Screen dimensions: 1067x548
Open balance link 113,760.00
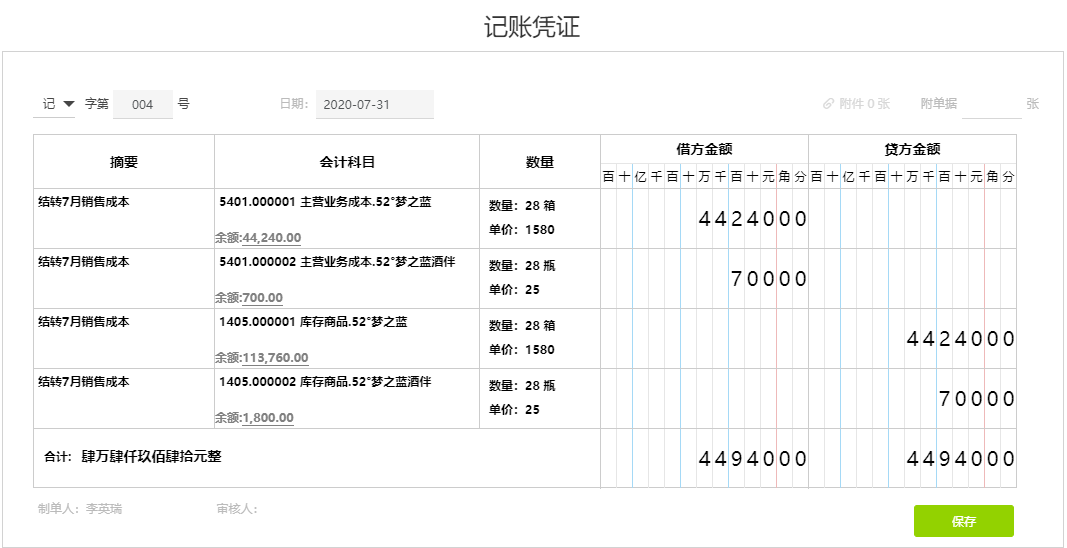pyautogui.click(x=275, y=357)
